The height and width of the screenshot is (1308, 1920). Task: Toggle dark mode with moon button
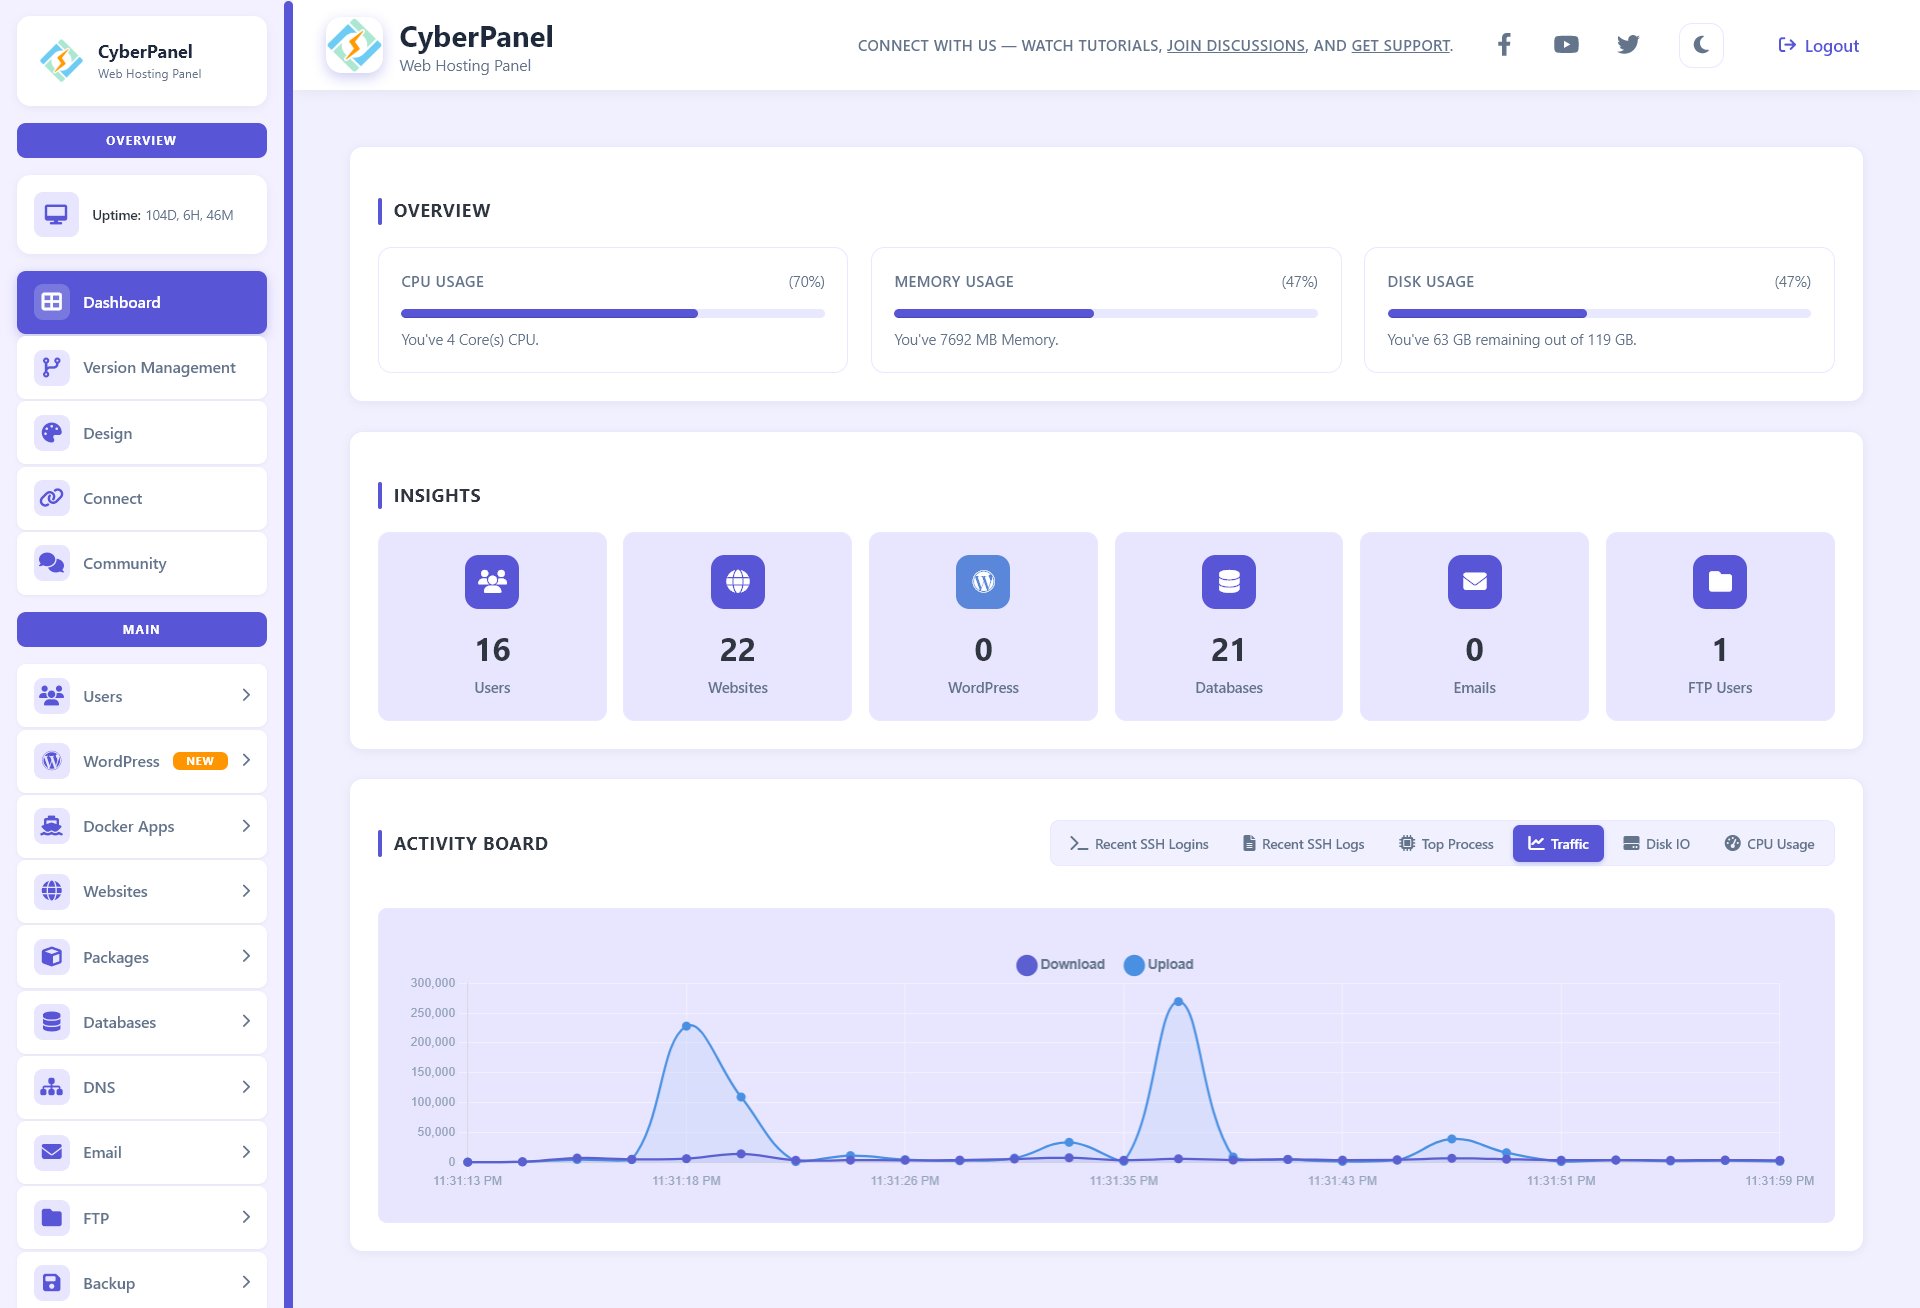click(1700, 45)
